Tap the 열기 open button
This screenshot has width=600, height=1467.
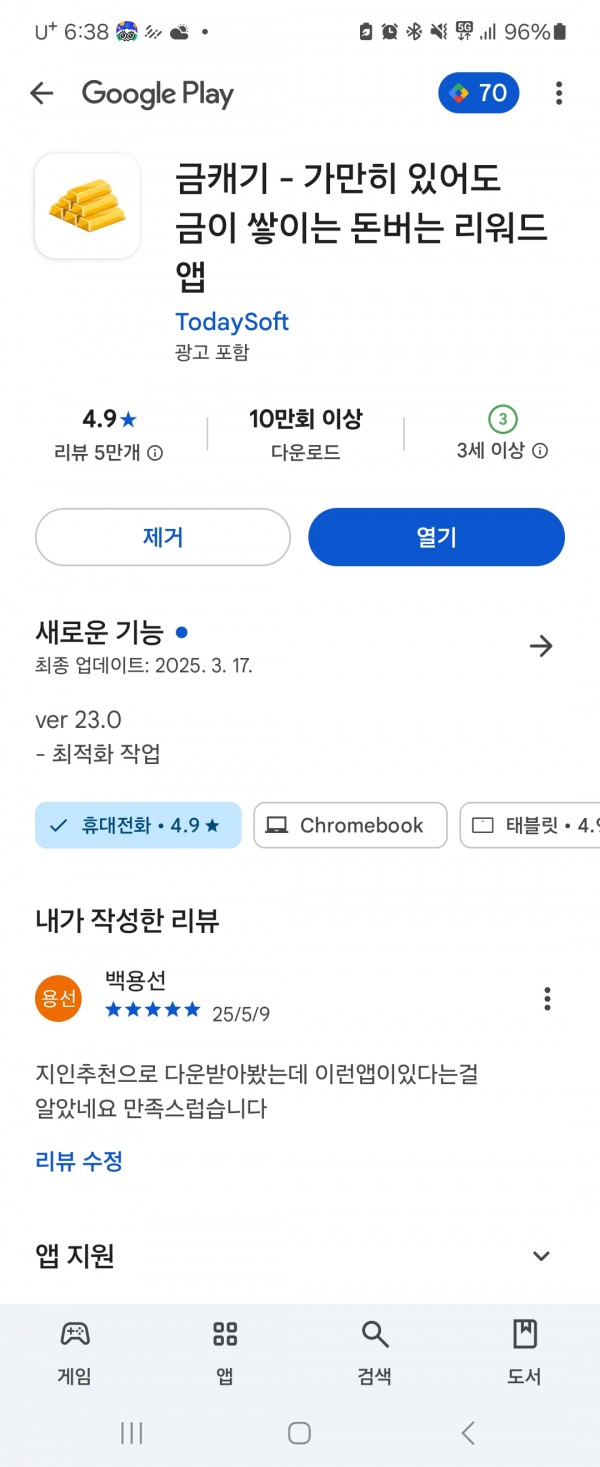tap(436, 537)
